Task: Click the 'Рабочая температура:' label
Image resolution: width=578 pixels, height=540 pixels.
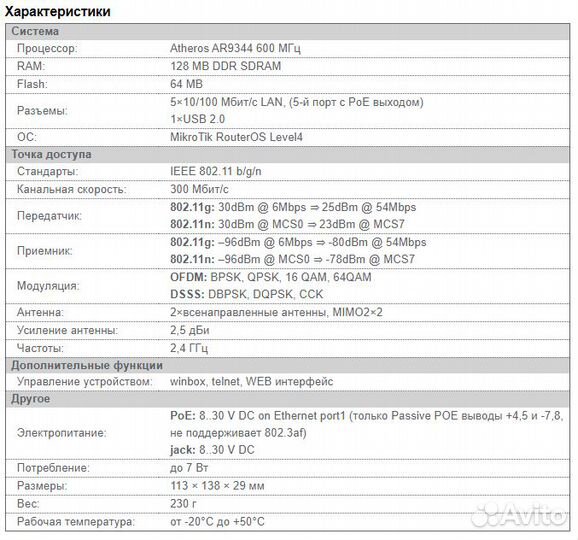Action: 76,522
